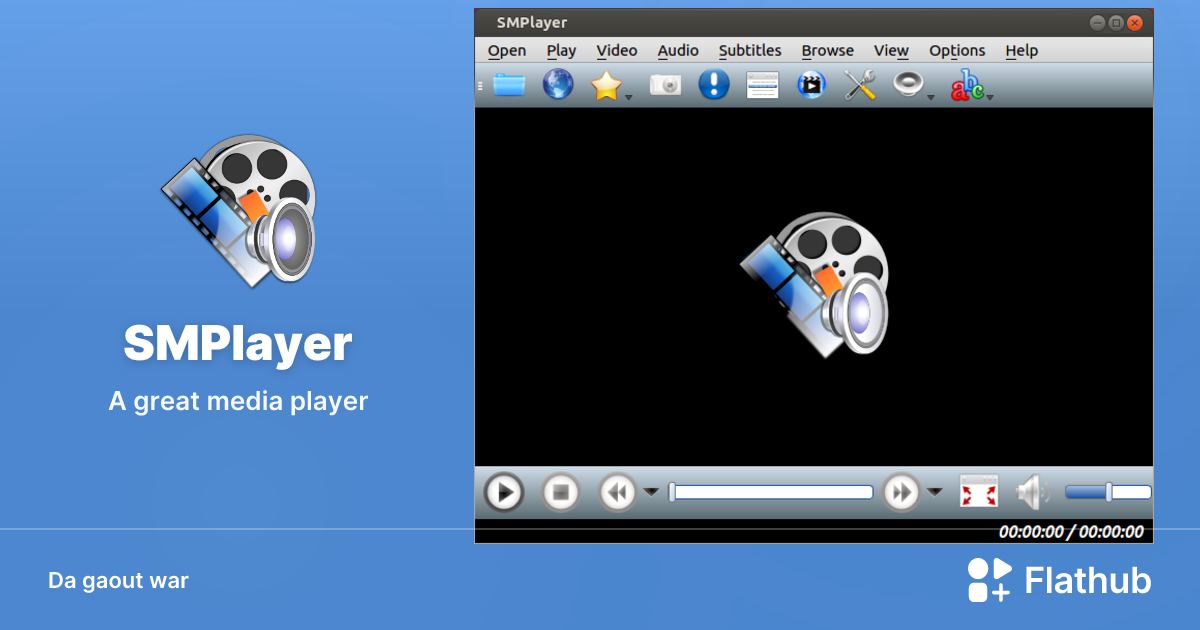Open Preferences with the wrench icon

(x=860, y=85)
